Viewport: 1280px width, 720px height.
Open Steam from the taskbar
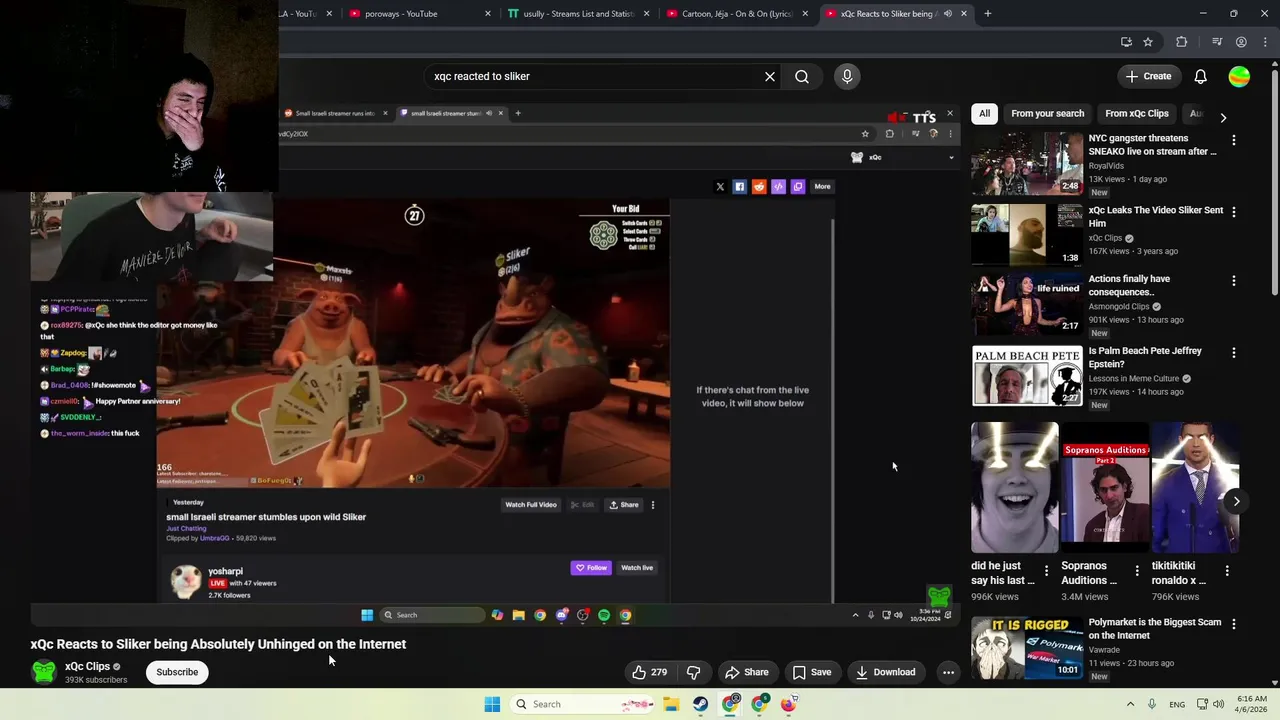click(700, 704)
